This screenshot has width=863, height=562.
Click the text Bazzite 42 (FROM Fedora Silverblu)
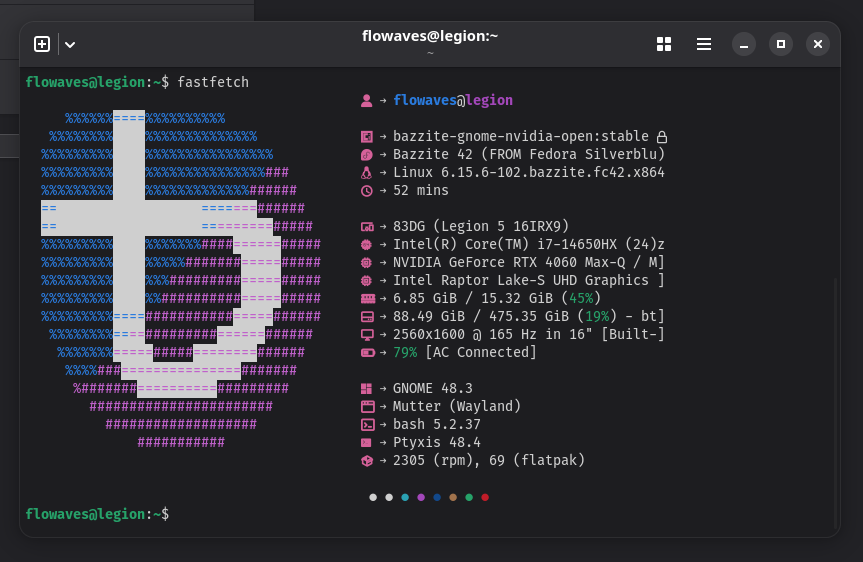point(529,155)
